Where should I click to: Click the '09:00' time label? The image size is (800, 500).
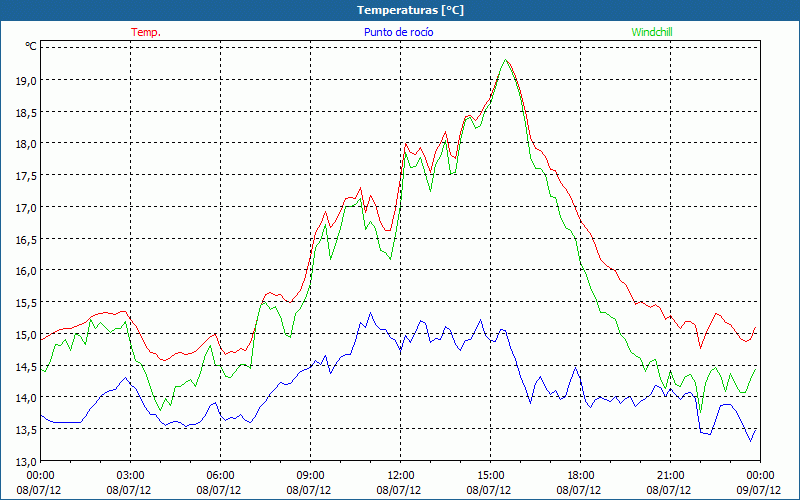(x=311, y=476)
